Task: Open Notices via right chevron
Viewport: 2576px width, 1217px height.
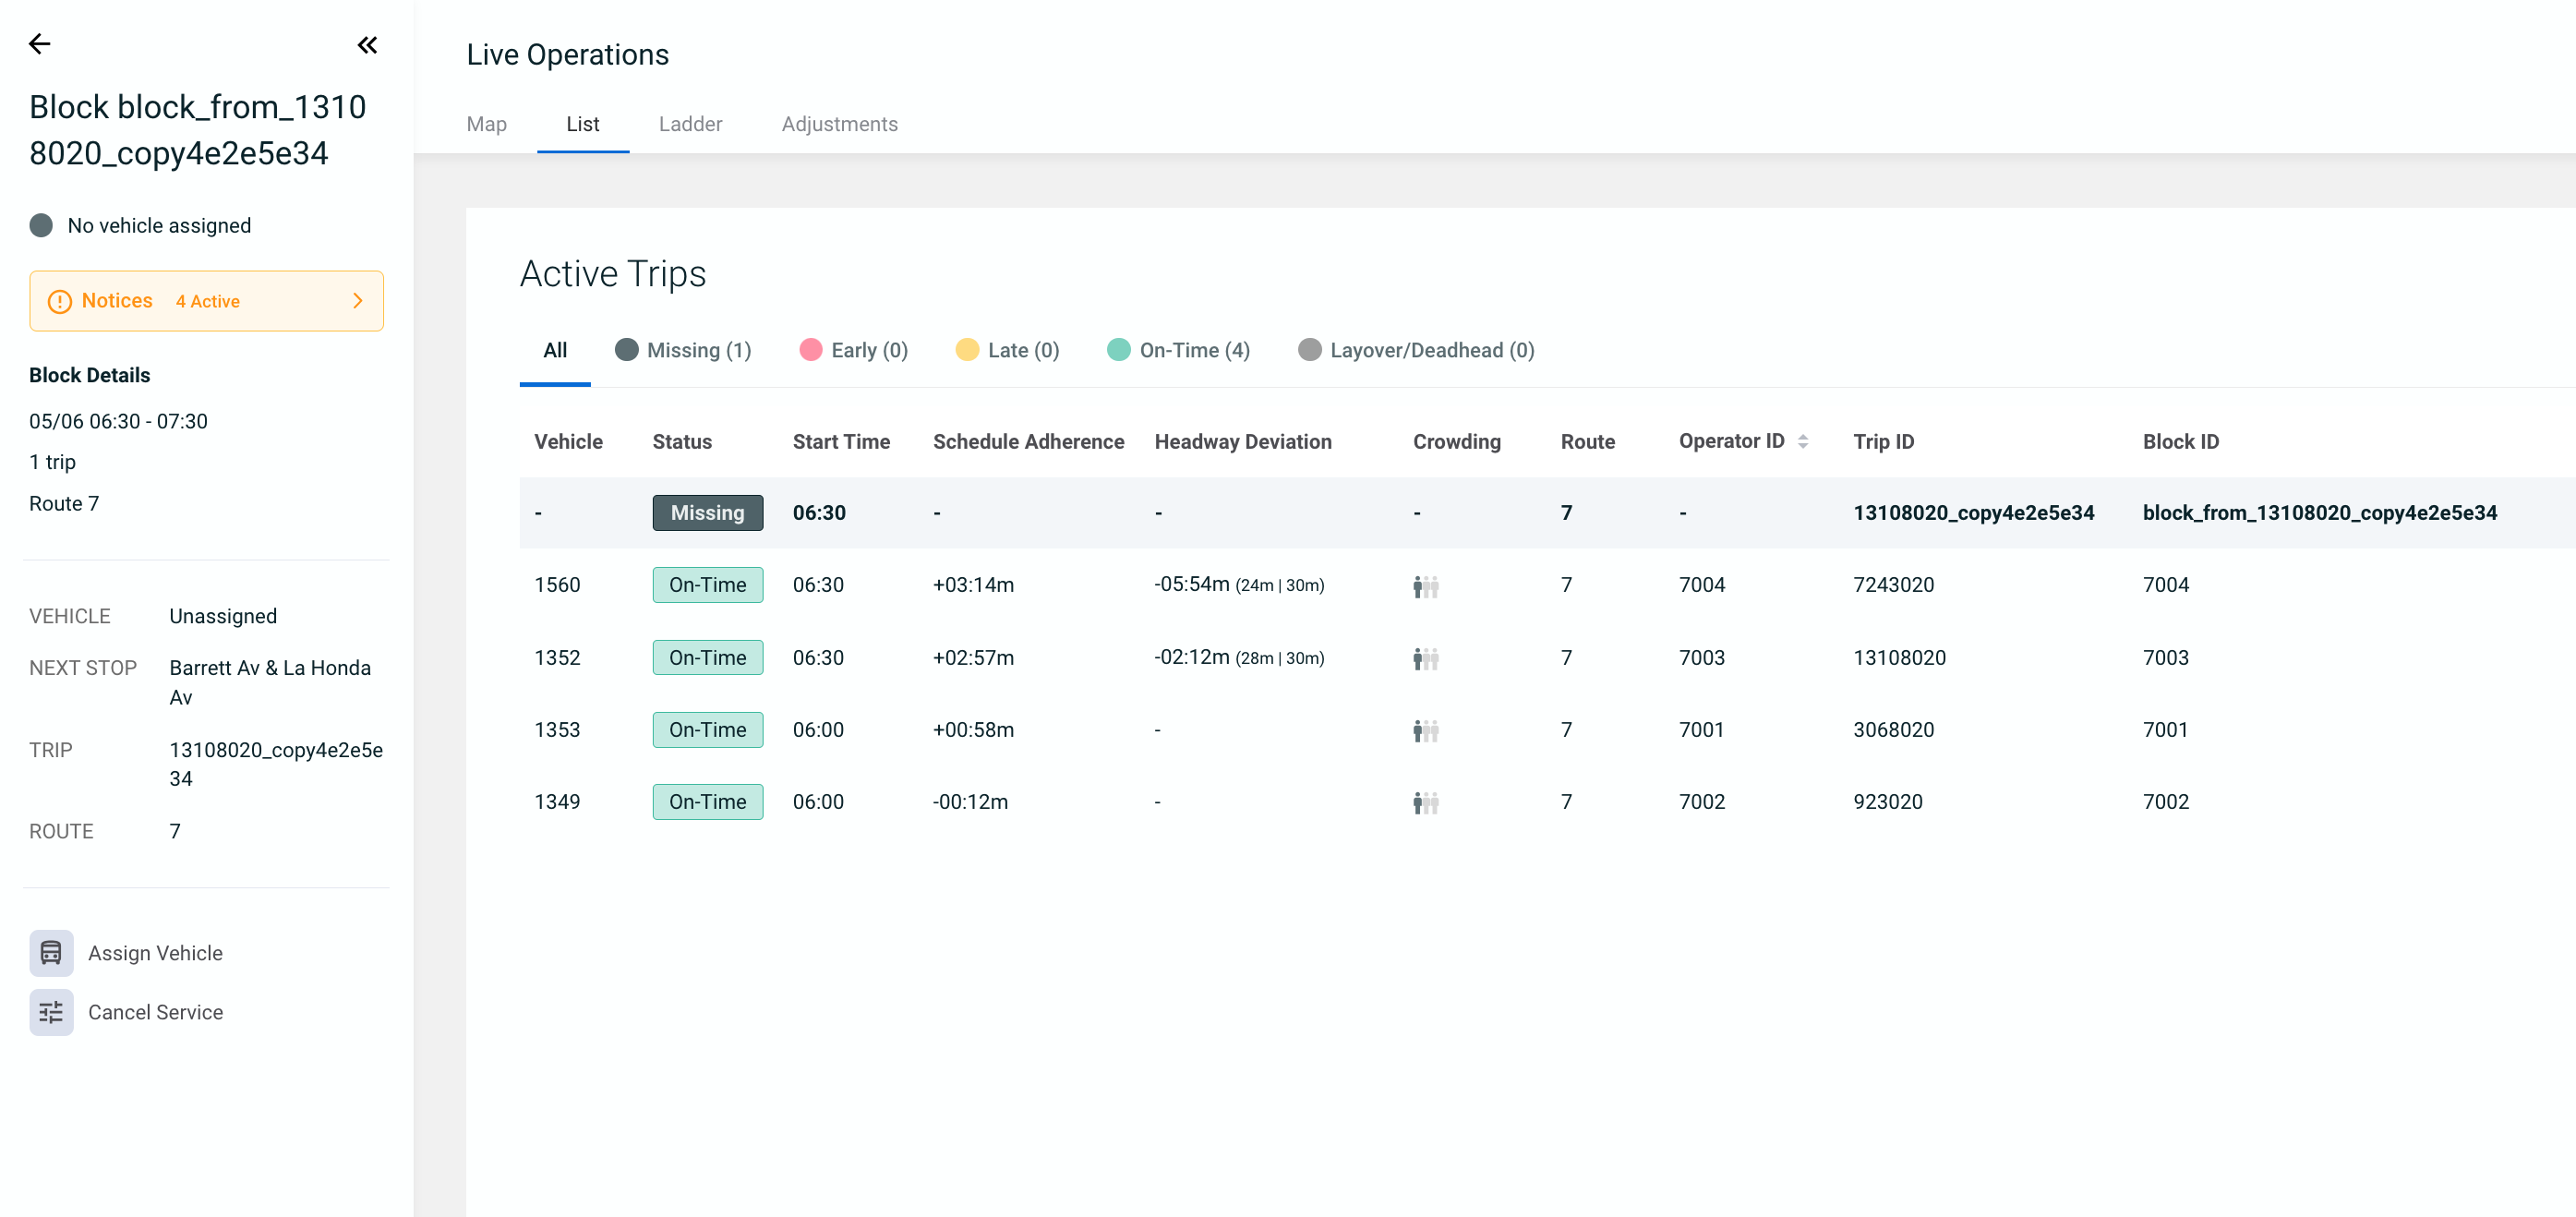Action: (x=358, y=301)
